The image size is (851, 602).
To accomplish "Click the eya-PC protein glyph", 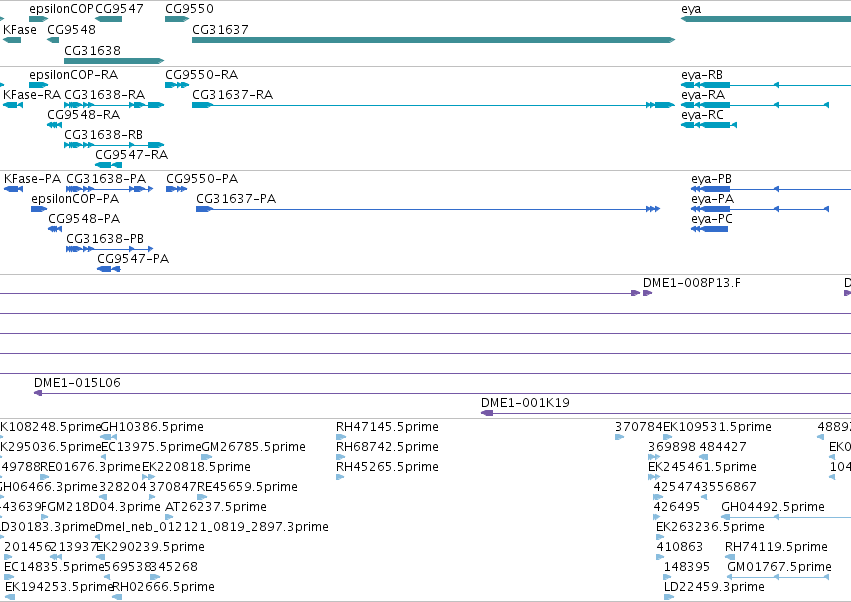I will point(709,229).
